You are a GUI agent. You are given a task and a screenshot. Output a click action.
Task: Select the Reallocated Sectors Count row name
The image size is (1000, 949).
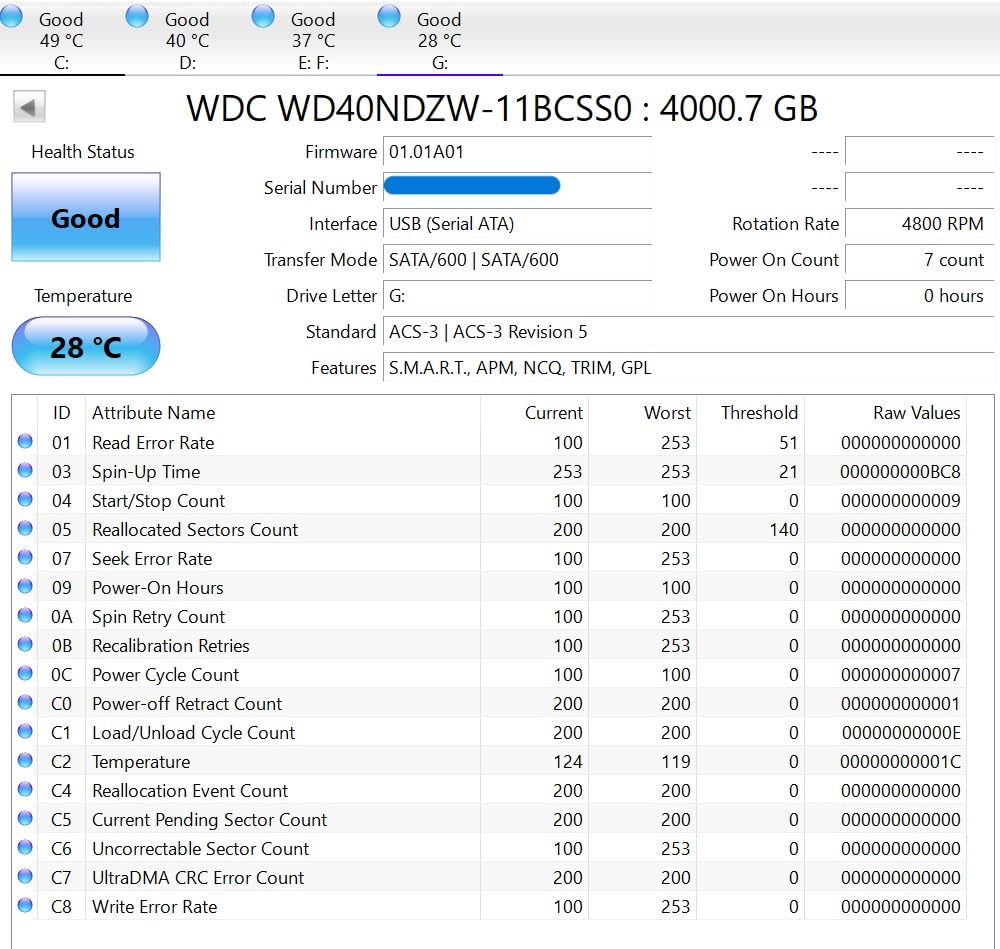click(x=195, y=530)
